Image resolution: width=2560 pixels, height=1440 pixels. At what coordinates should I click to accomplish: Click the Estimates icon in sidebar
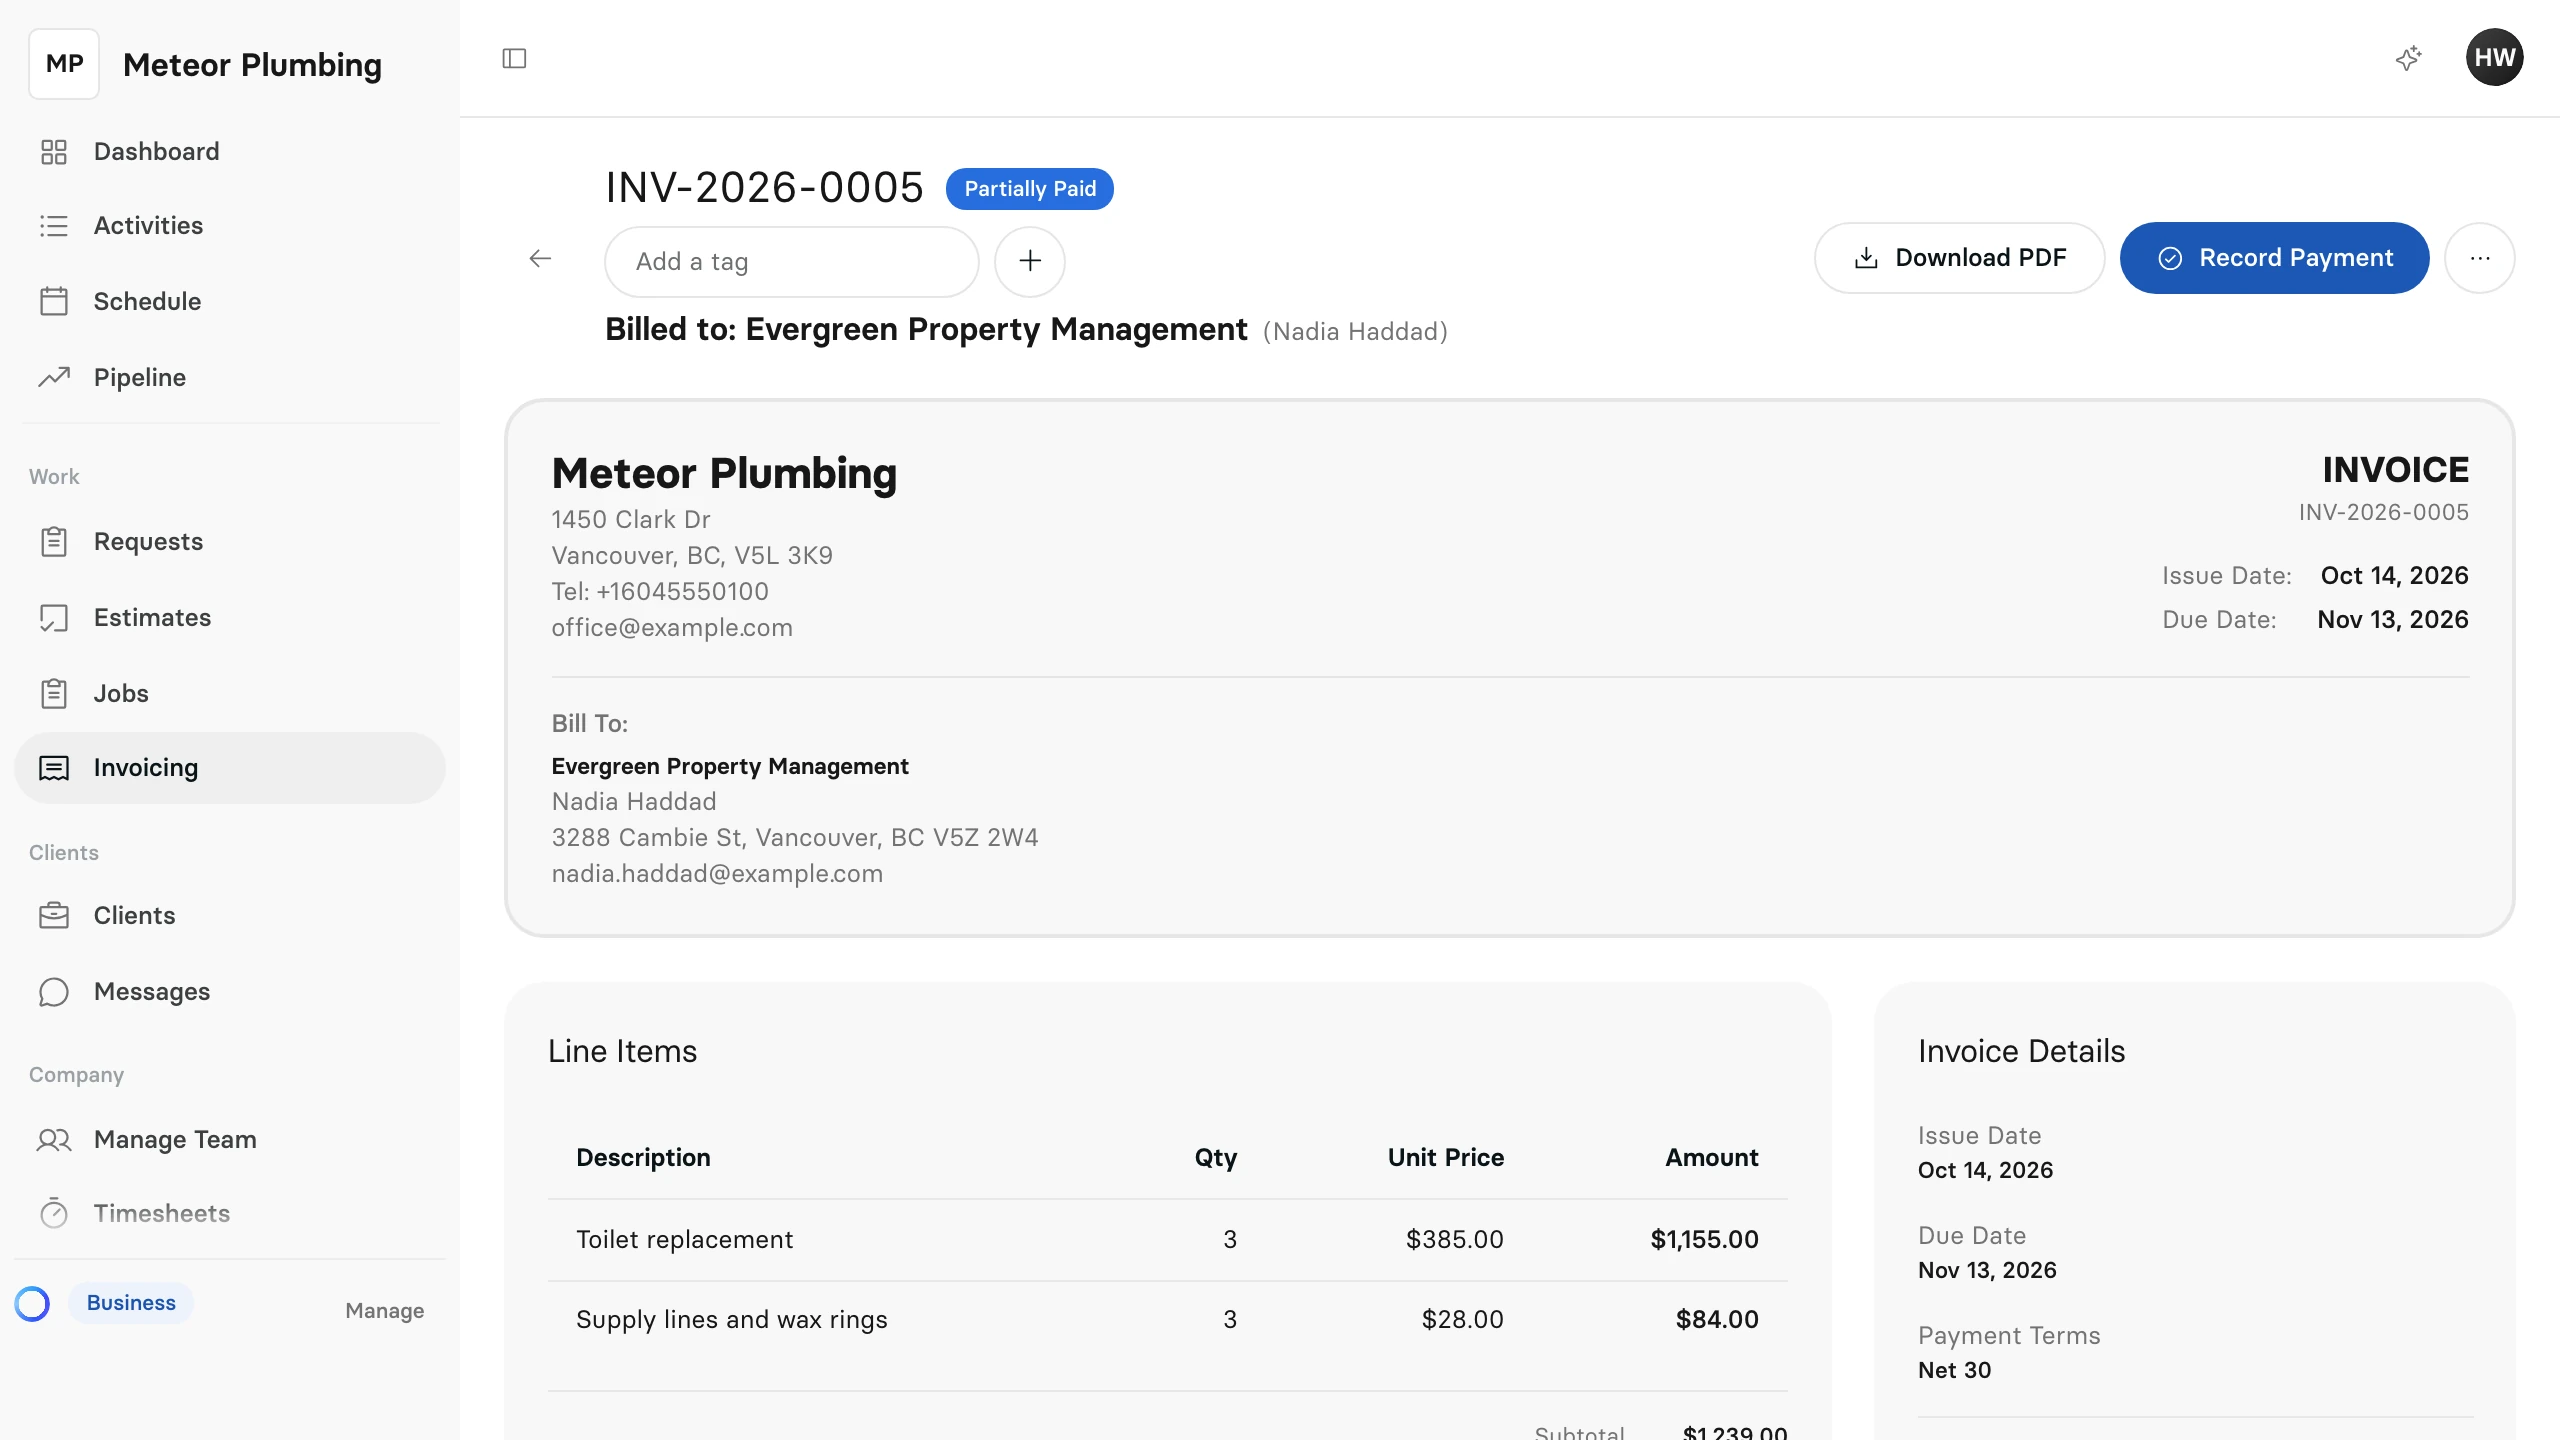click(x=54, y=617)
